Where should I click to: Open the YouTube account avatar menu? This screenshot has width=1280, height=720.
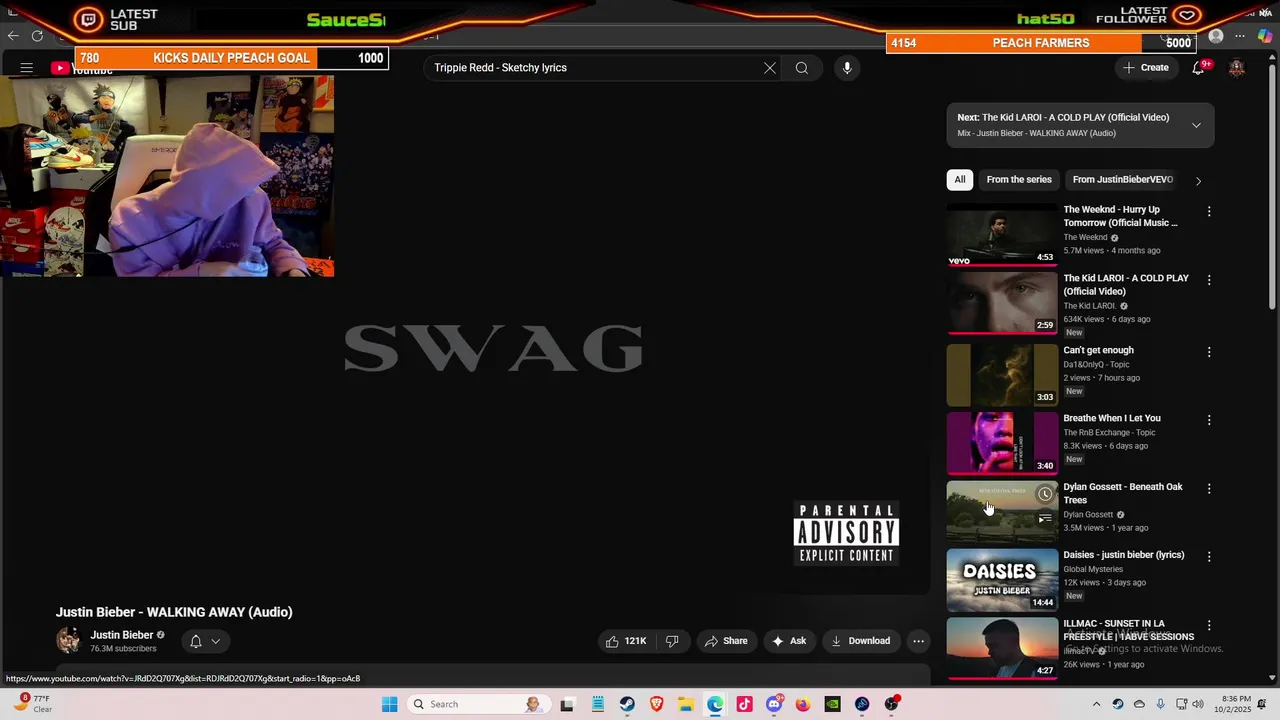[1237, 68]
